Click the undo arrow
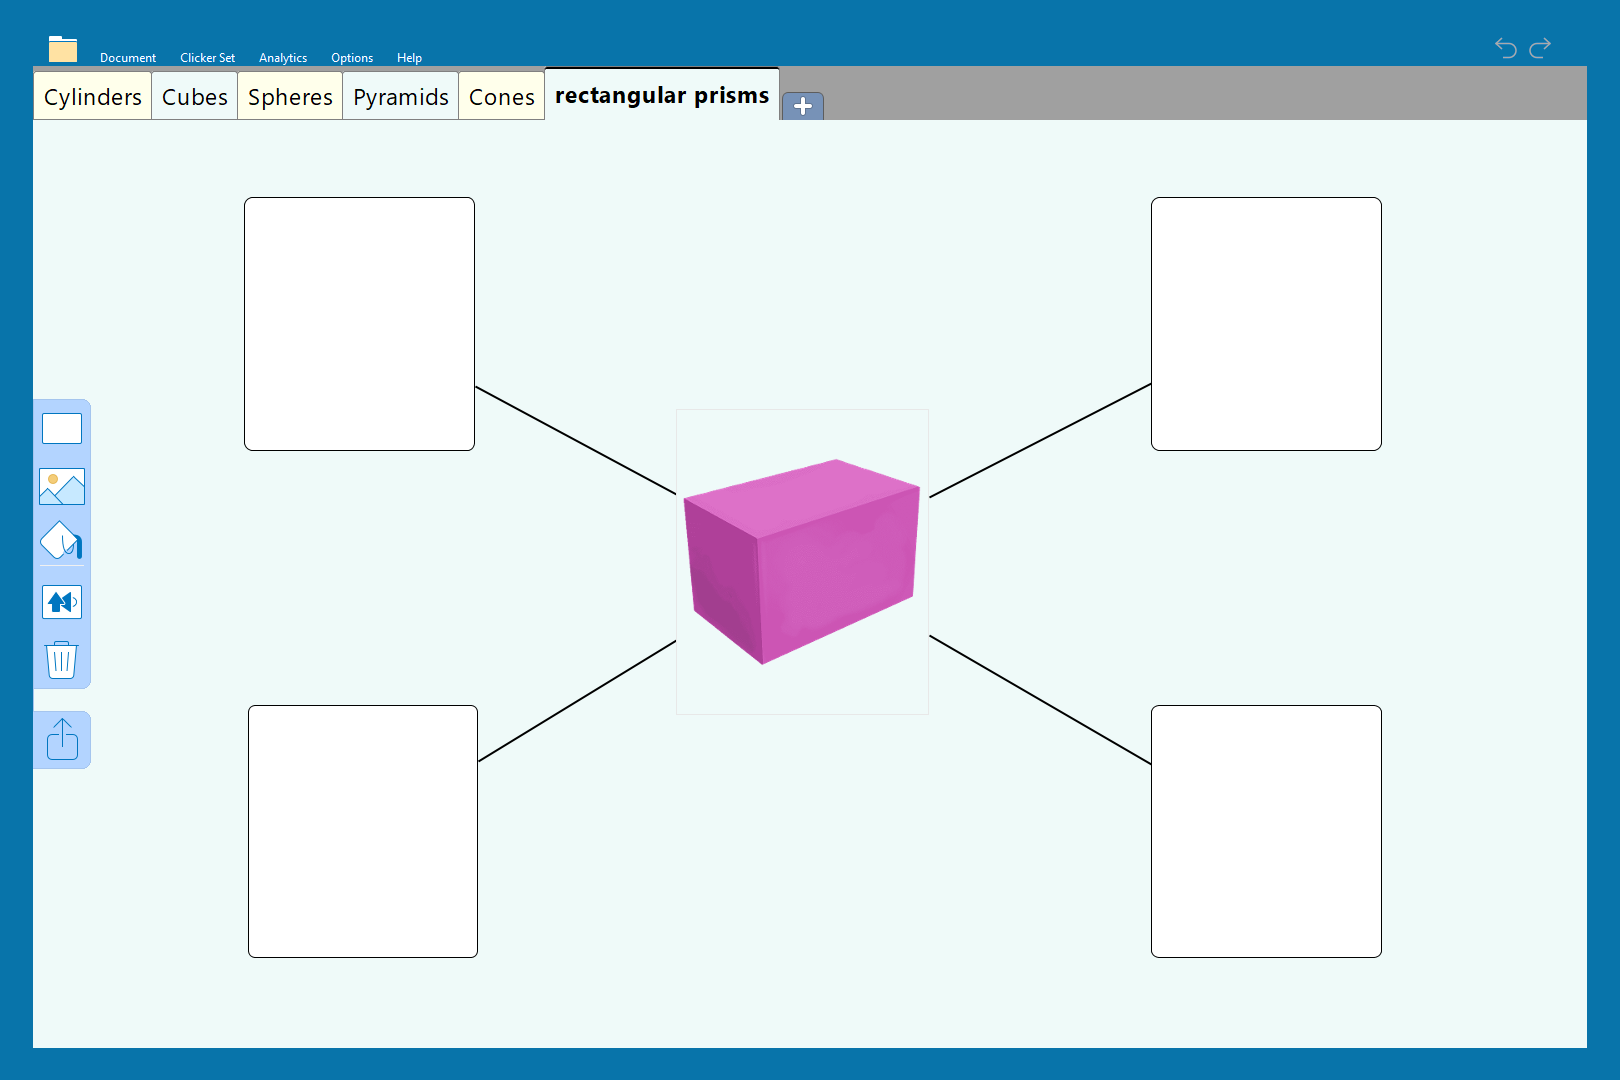The height and width of the screenshot is (1080, 1620). pyautogui.click(x=1505, y=47)
